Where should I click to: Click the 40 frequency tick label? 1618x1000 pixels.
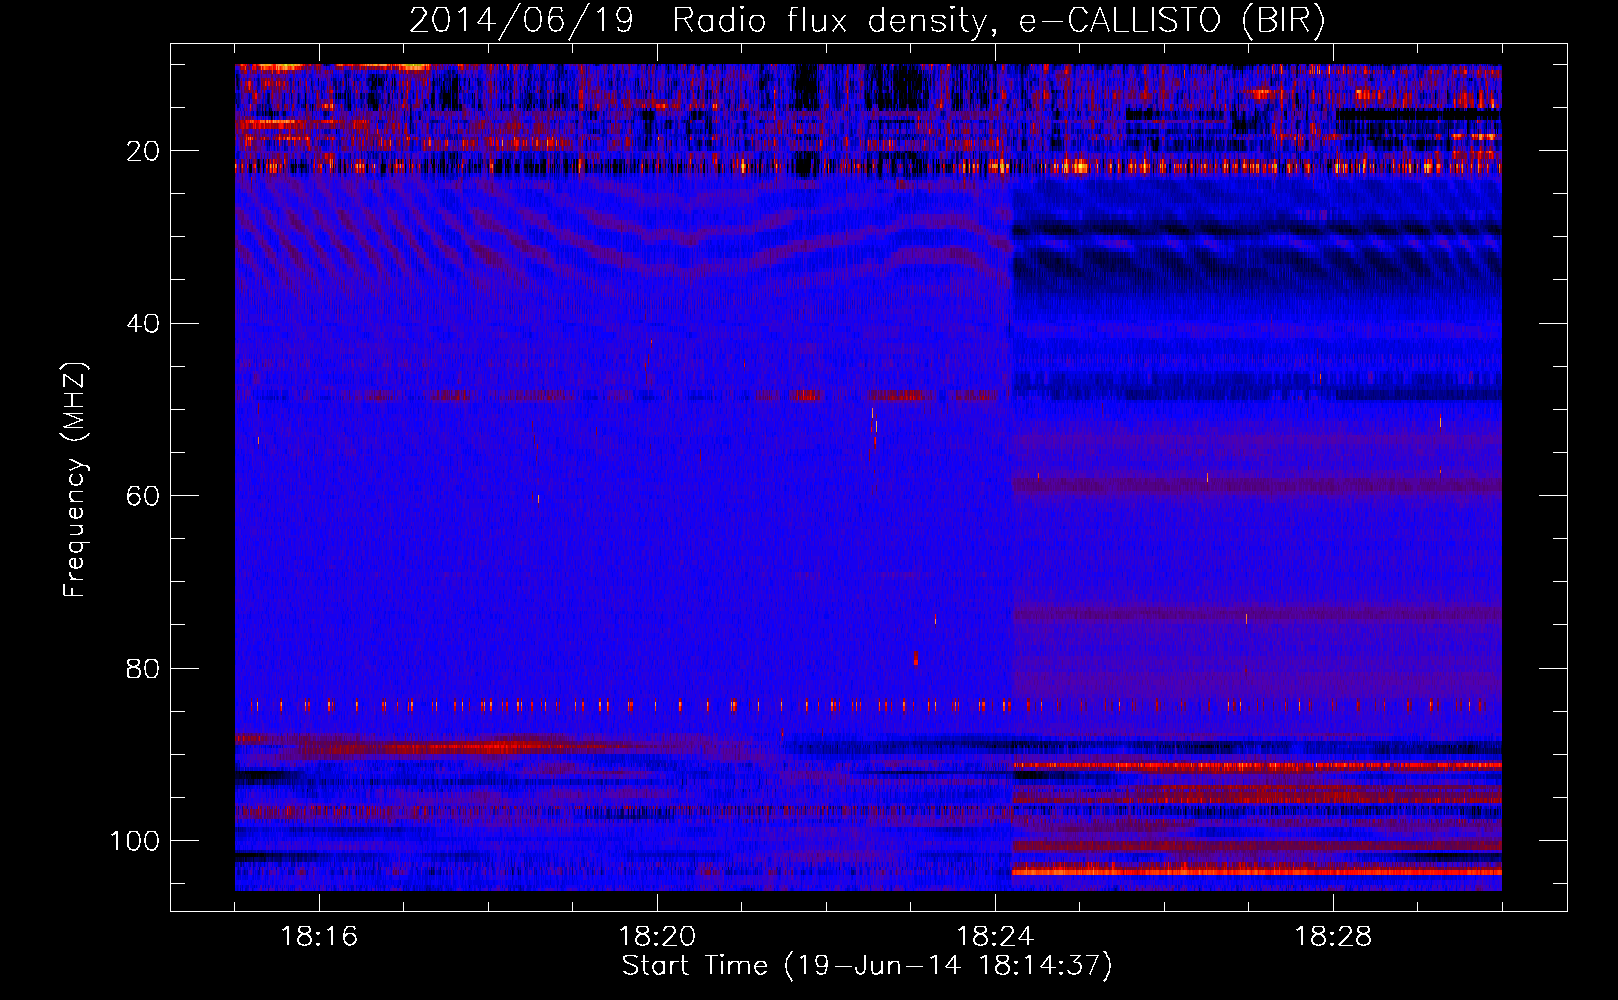click(x=143, y=324)
